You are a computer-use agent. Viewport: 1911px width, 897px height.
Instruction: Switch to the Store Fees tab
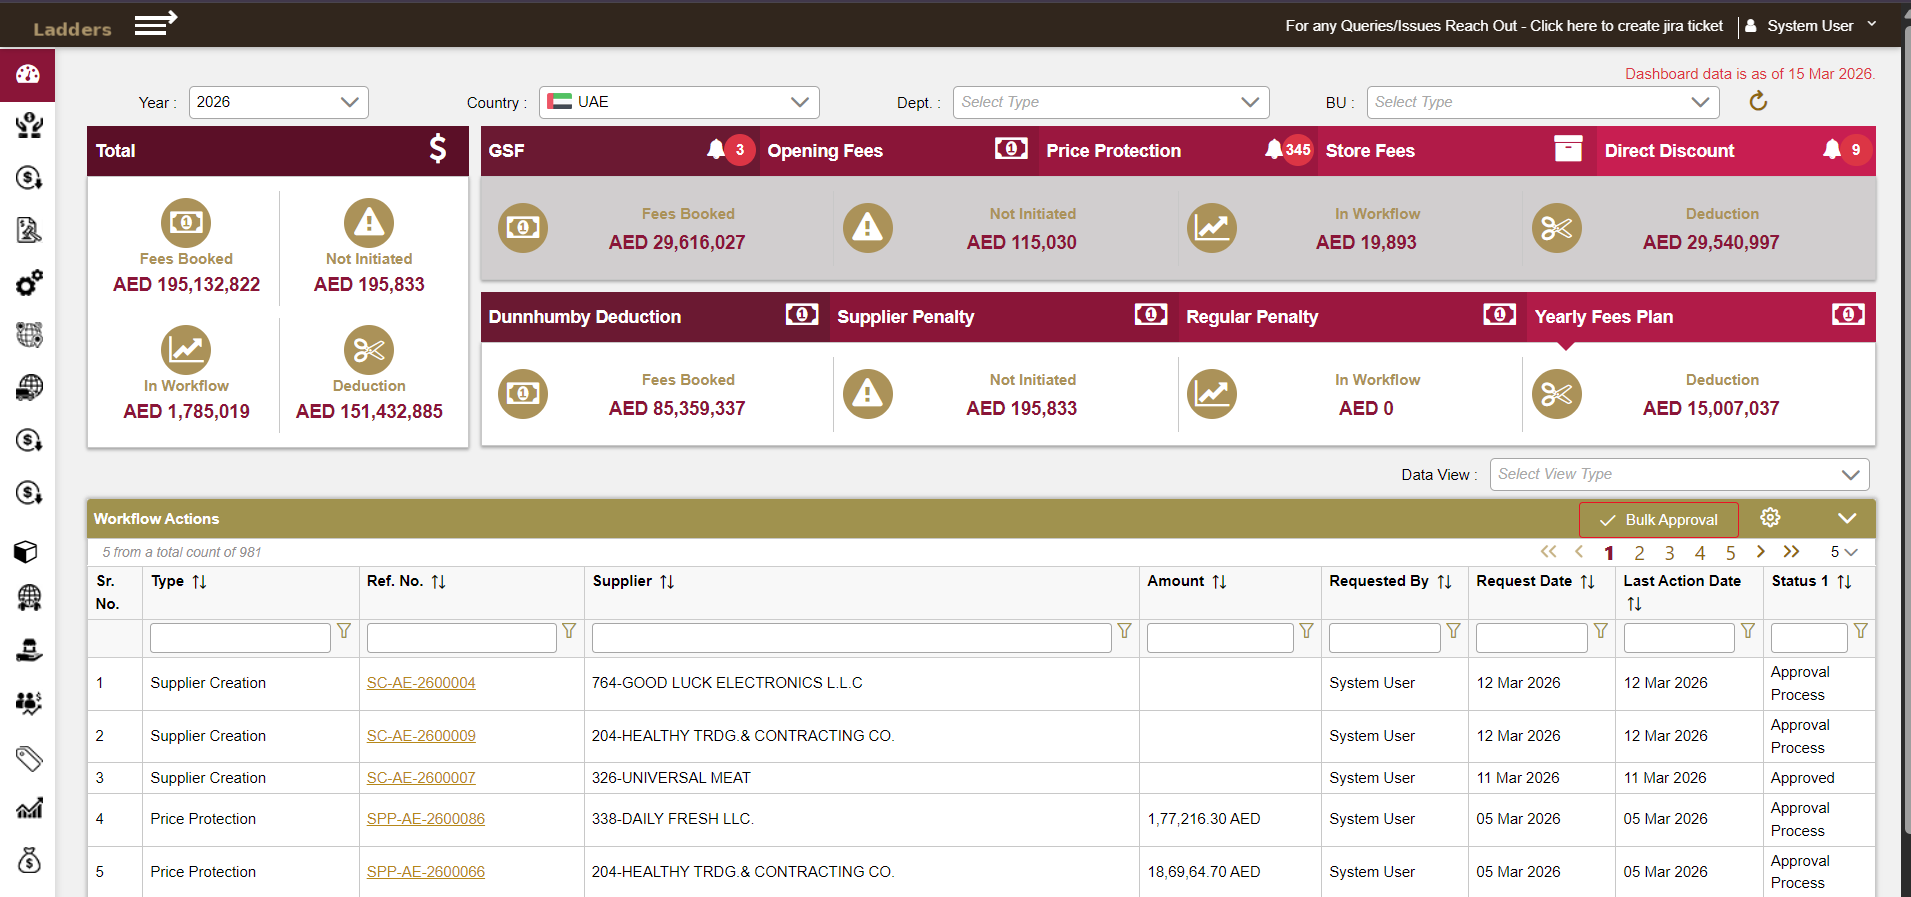1456,151
